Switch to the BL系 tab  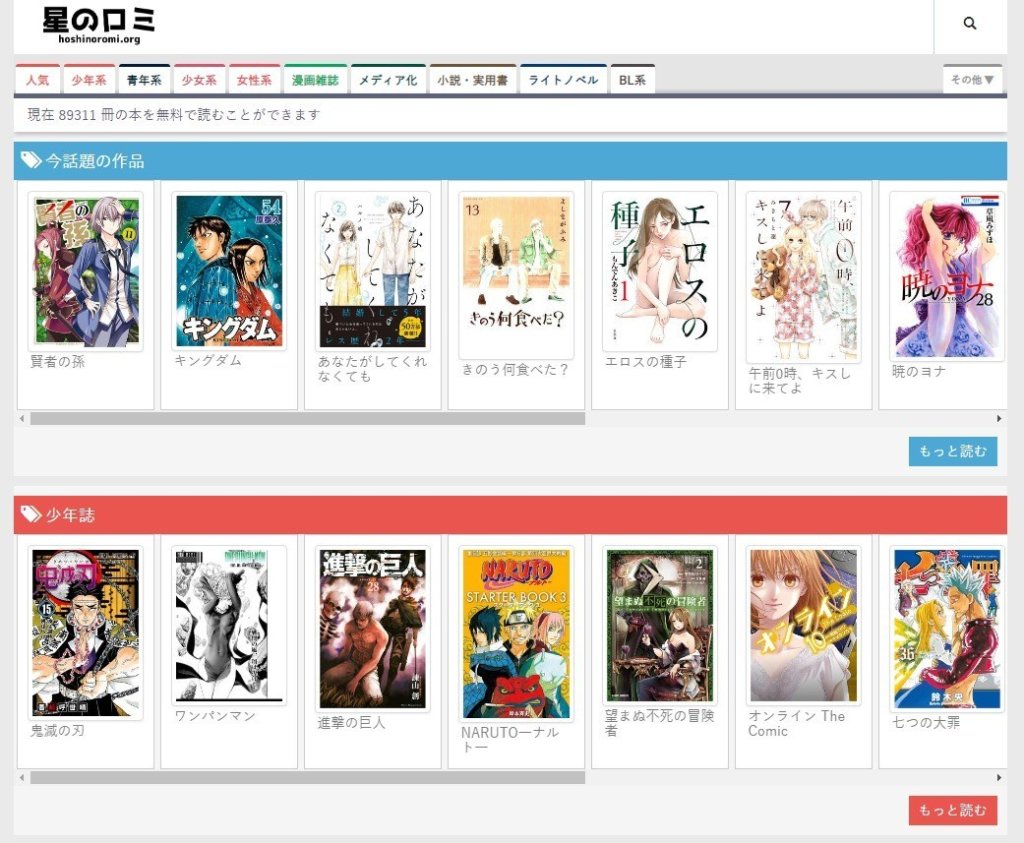point(632,80)
